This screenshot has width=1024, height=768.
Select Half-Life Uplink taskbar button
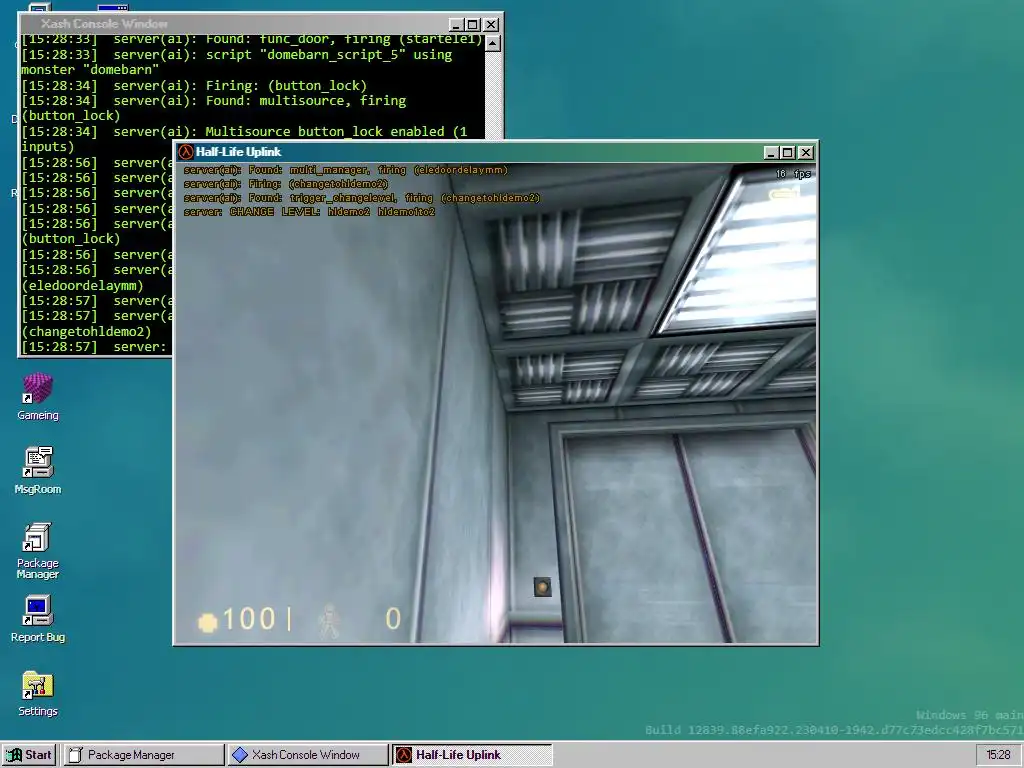(472, 755)
